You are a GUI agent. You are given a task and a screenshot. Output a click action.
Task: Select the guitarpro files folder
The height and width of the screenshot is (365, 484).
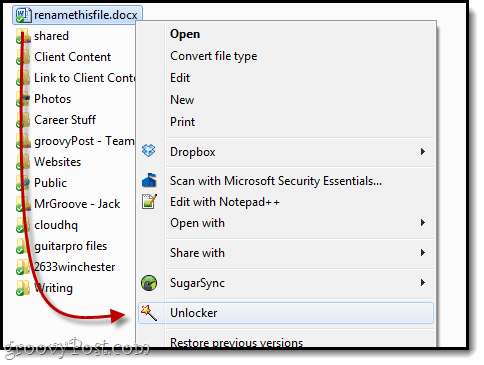pyautogui.click(x=70, y=246)
